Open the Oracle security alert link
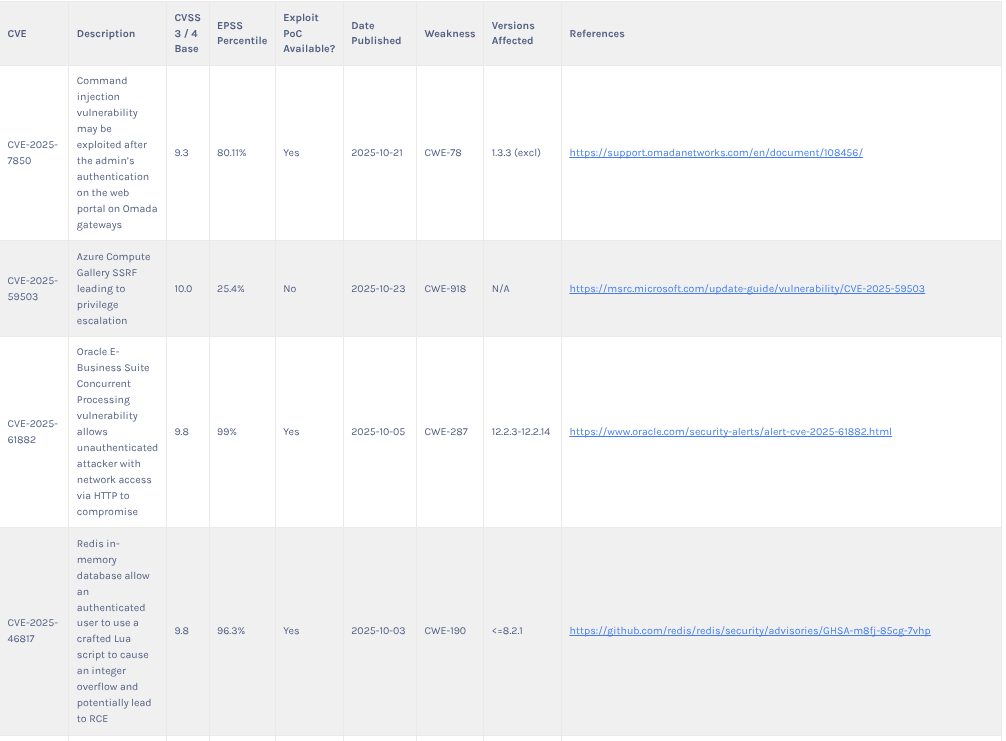Screen dimensions: 1006x741 pos(730,432)
